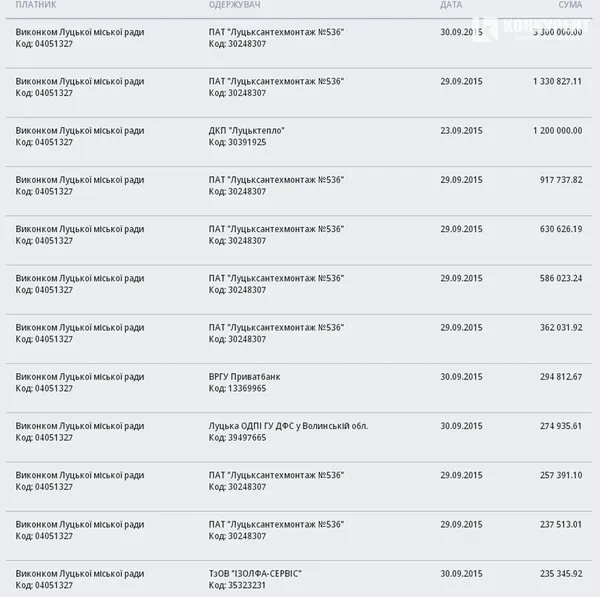Screen dimensions: 600x597
Task: Select the 257 391.10 payment row
Action: pos(299,486)
